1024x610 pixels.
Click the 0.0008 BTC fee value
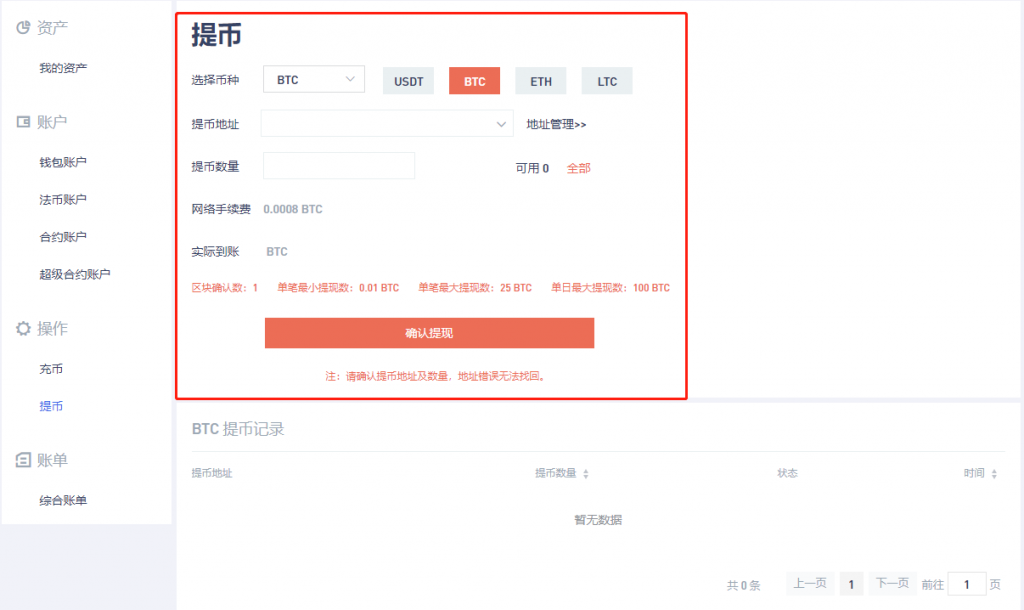[293, 209]
